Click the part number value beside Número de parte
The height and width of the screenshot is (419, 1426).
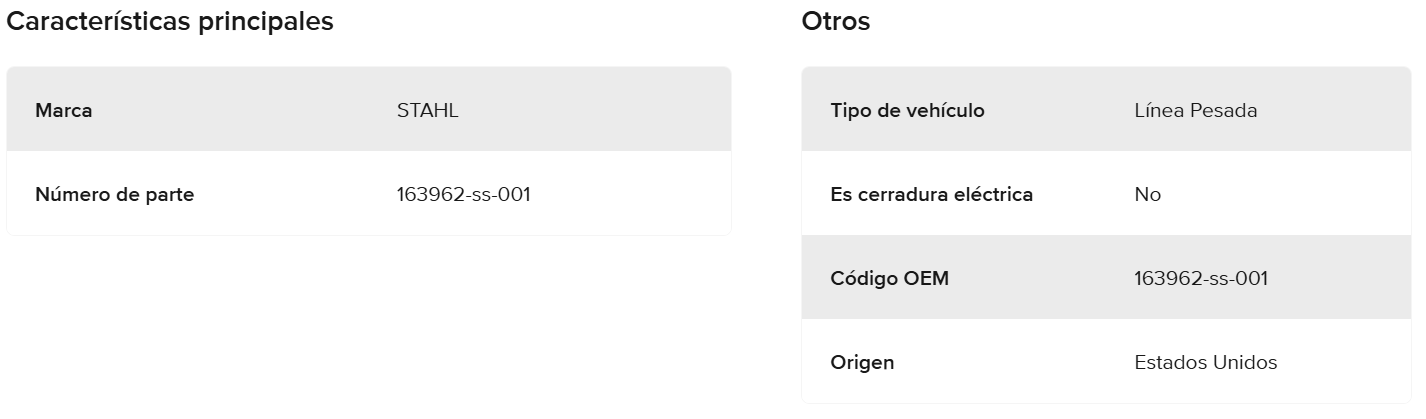coord(463,195)
